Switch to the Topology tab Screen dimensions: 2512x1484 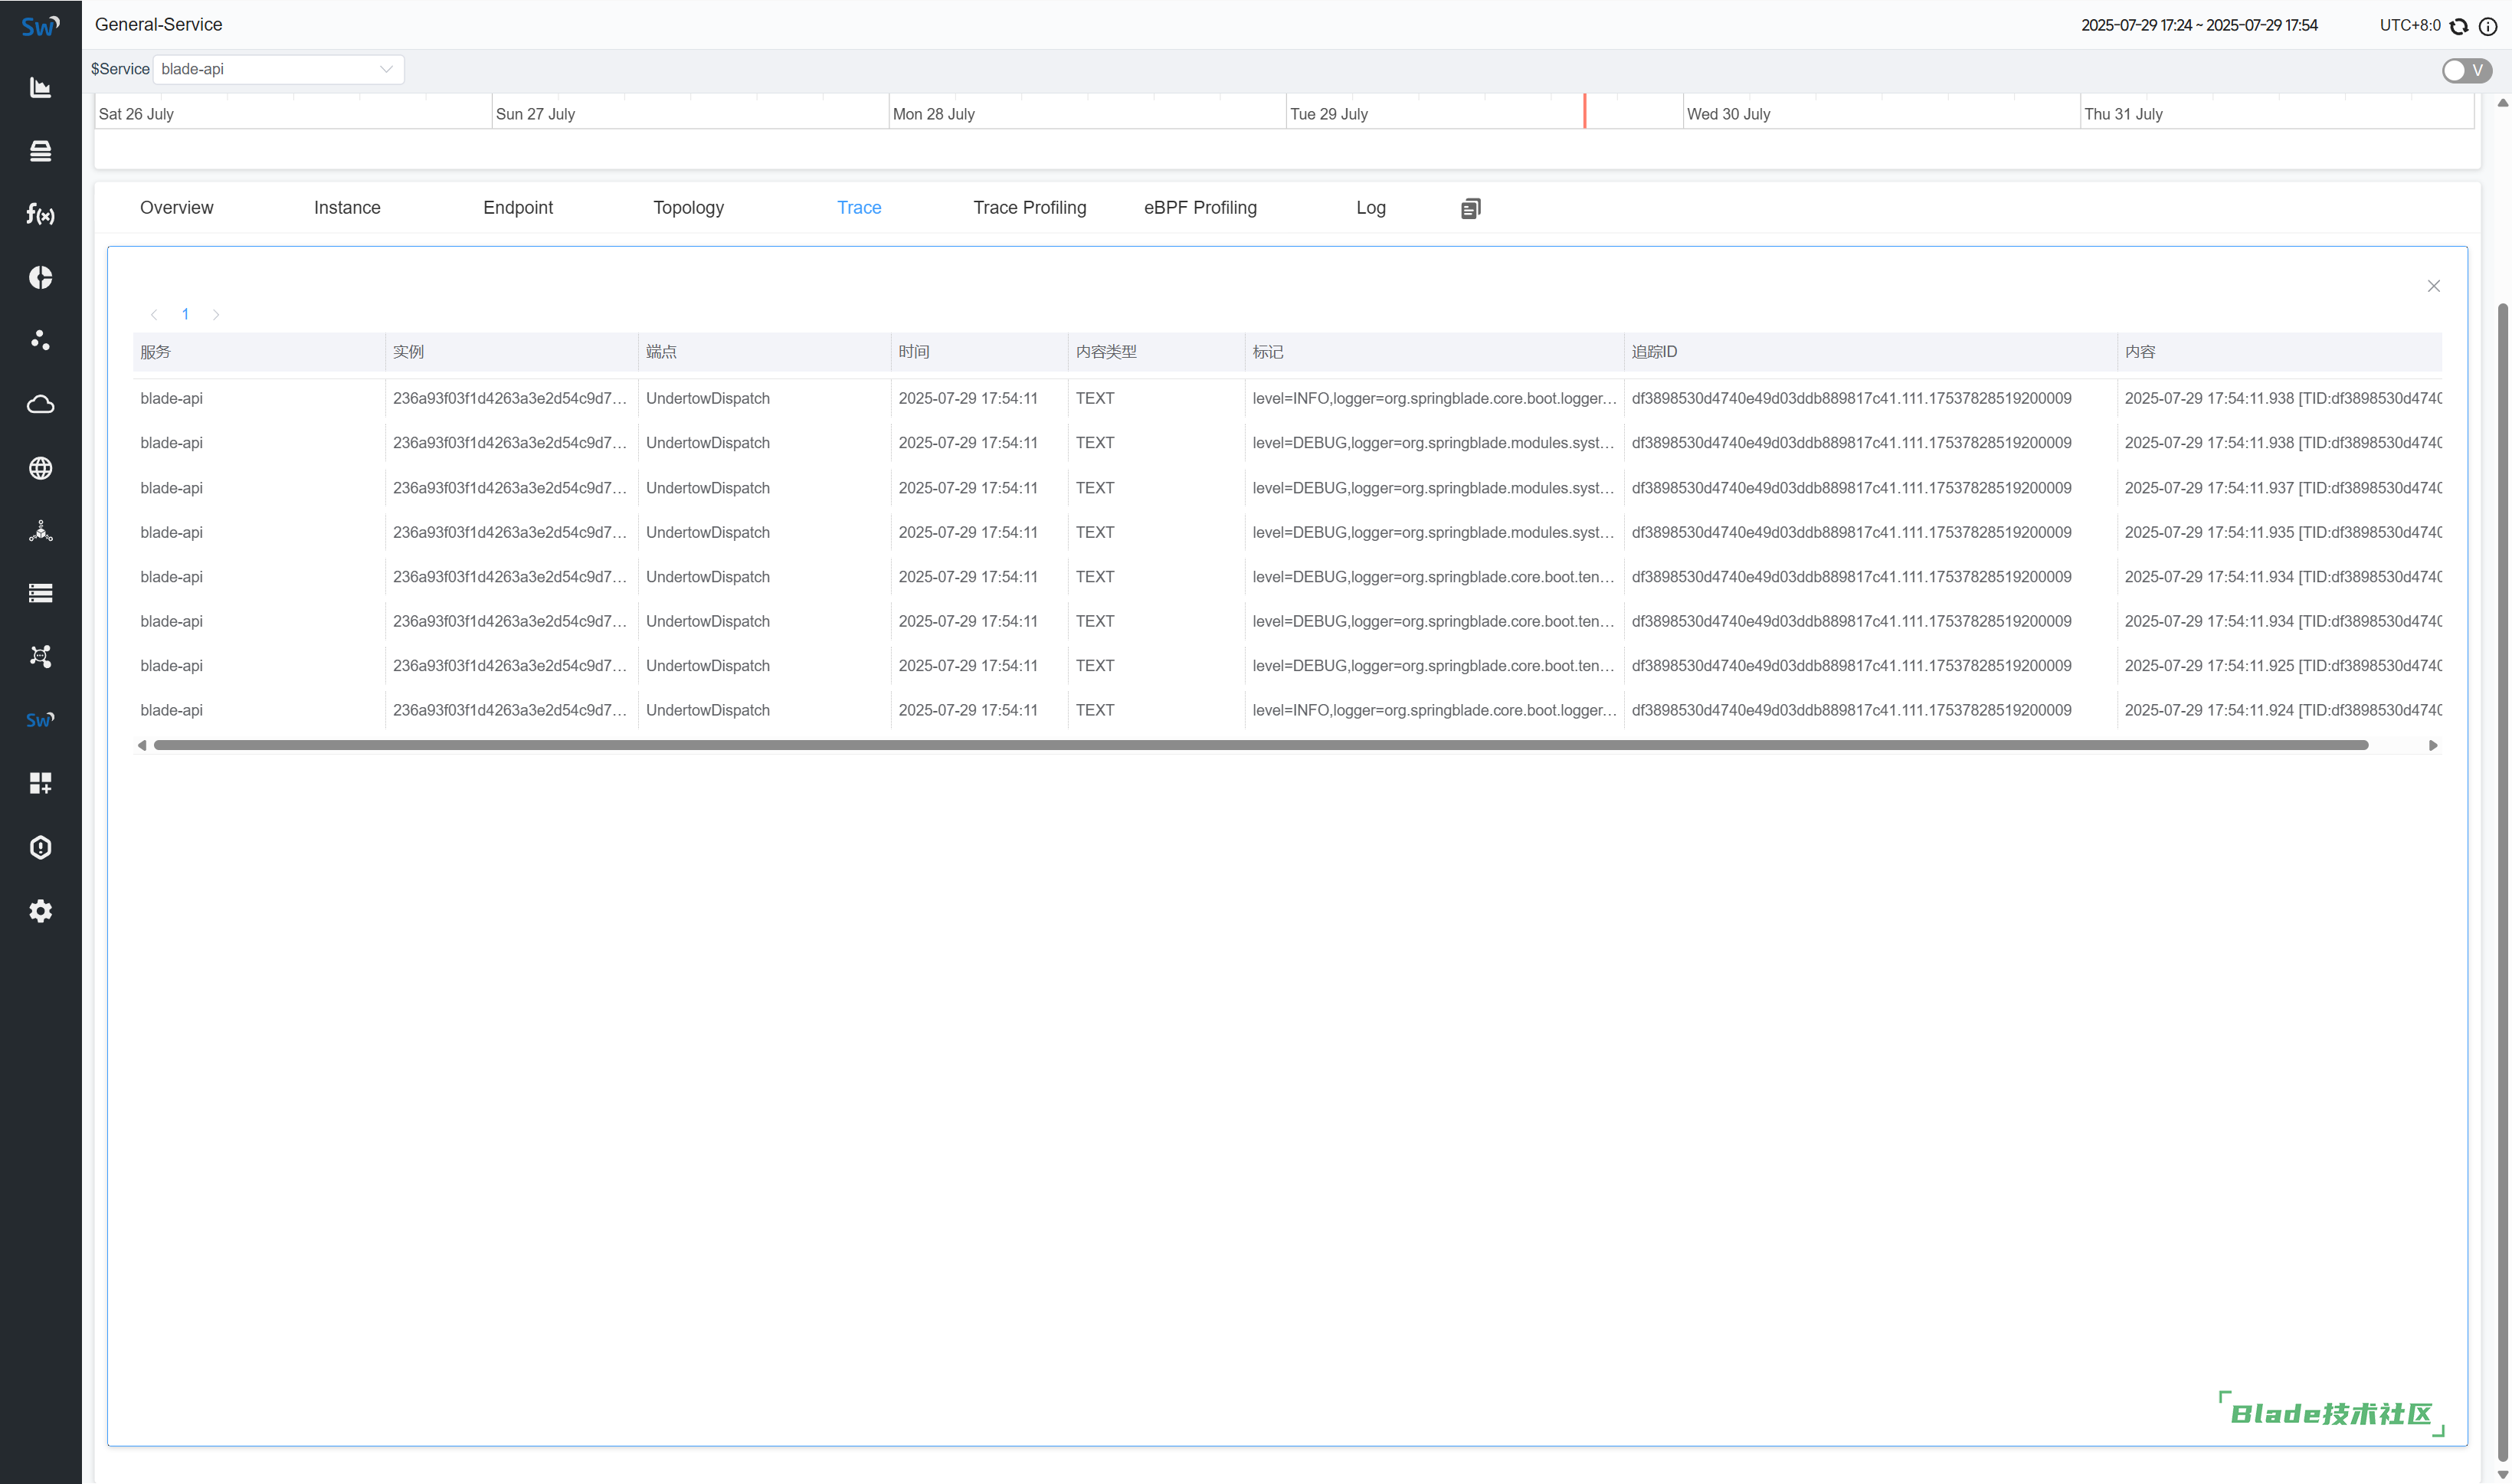click(x=688, y=207)
